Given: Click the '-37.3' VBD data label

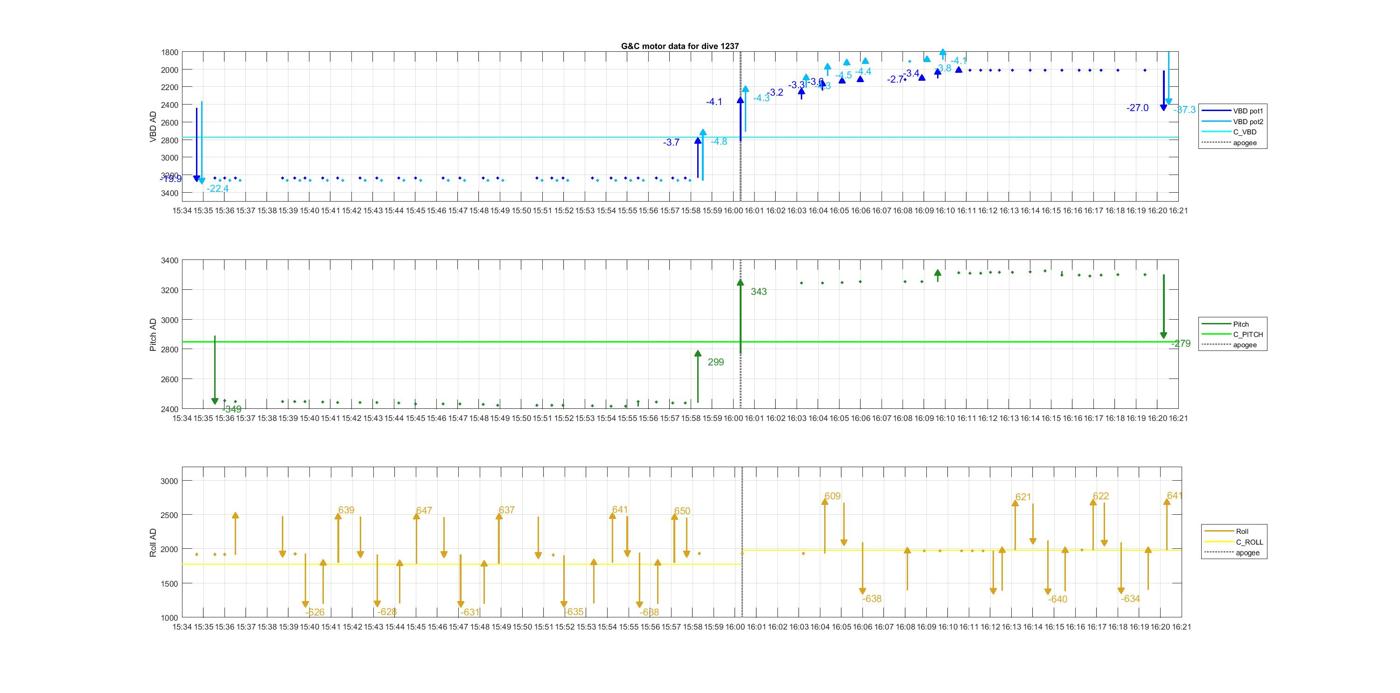Looking at the screenshot, I should (x=1185, y=110).
